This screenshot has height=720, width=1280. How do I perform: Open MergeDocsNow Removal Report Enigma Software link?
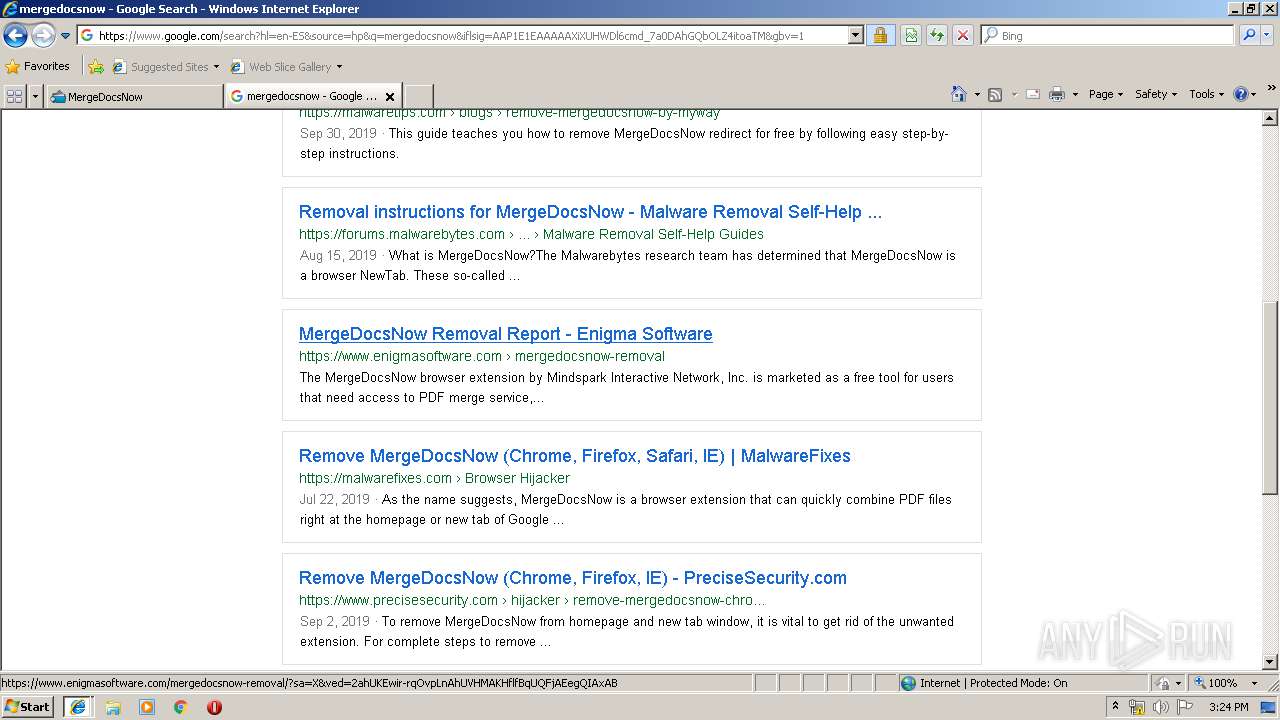505,334
